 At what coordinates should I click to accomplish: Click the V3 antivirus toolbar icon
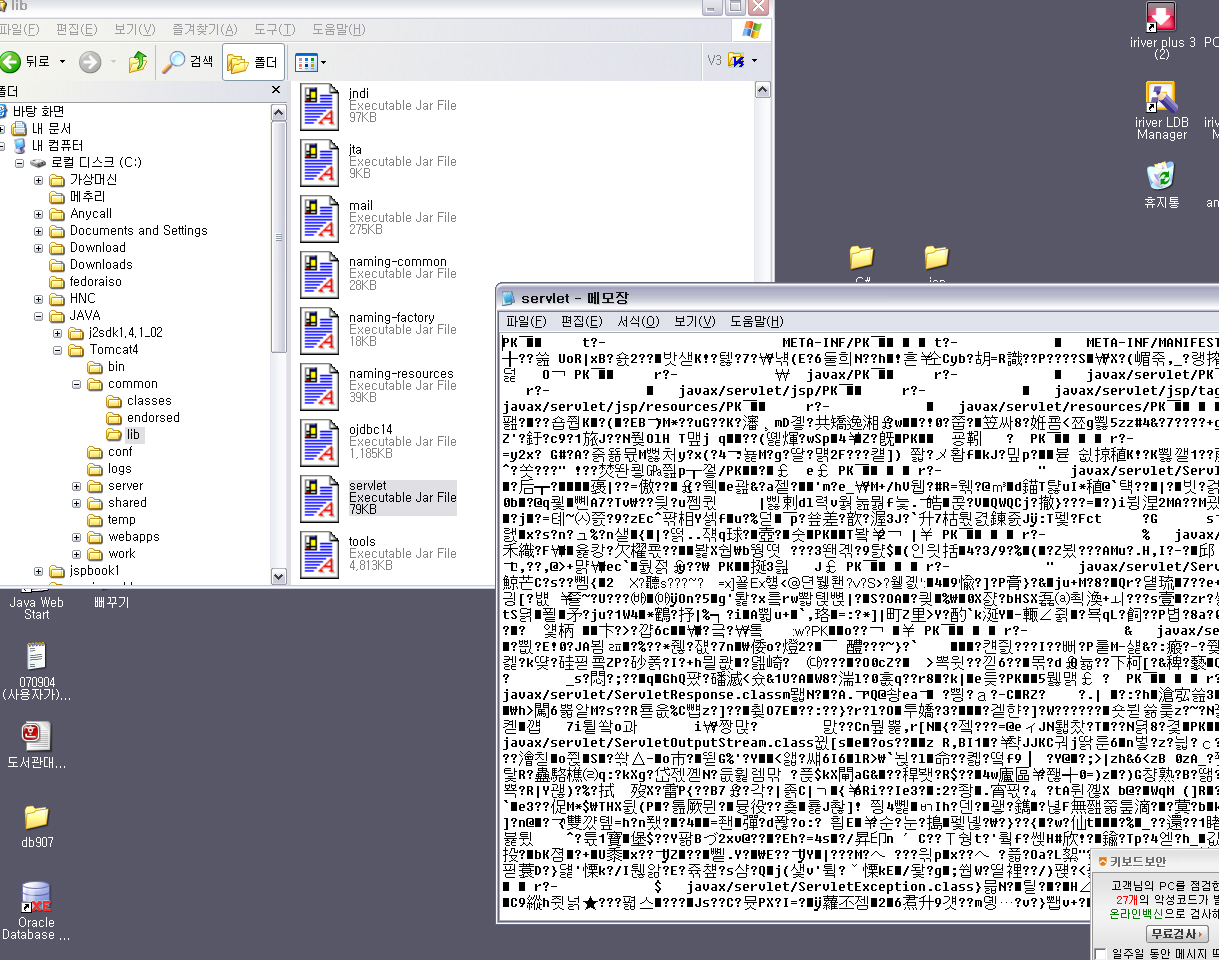(x=737, y=61)
